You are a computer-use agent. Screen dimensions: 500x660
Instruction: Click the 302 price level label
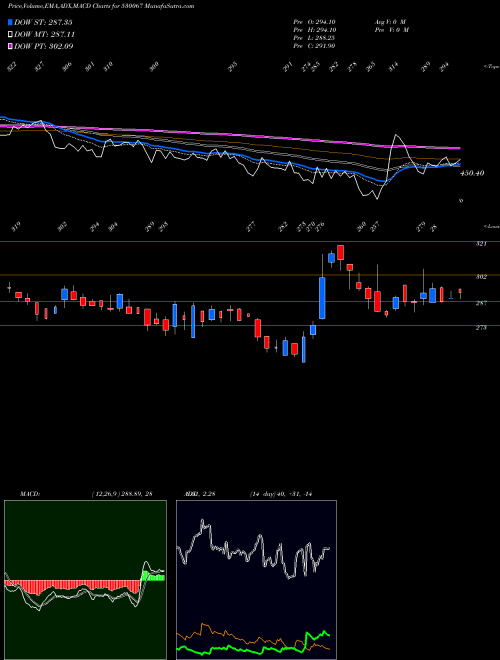481,277
